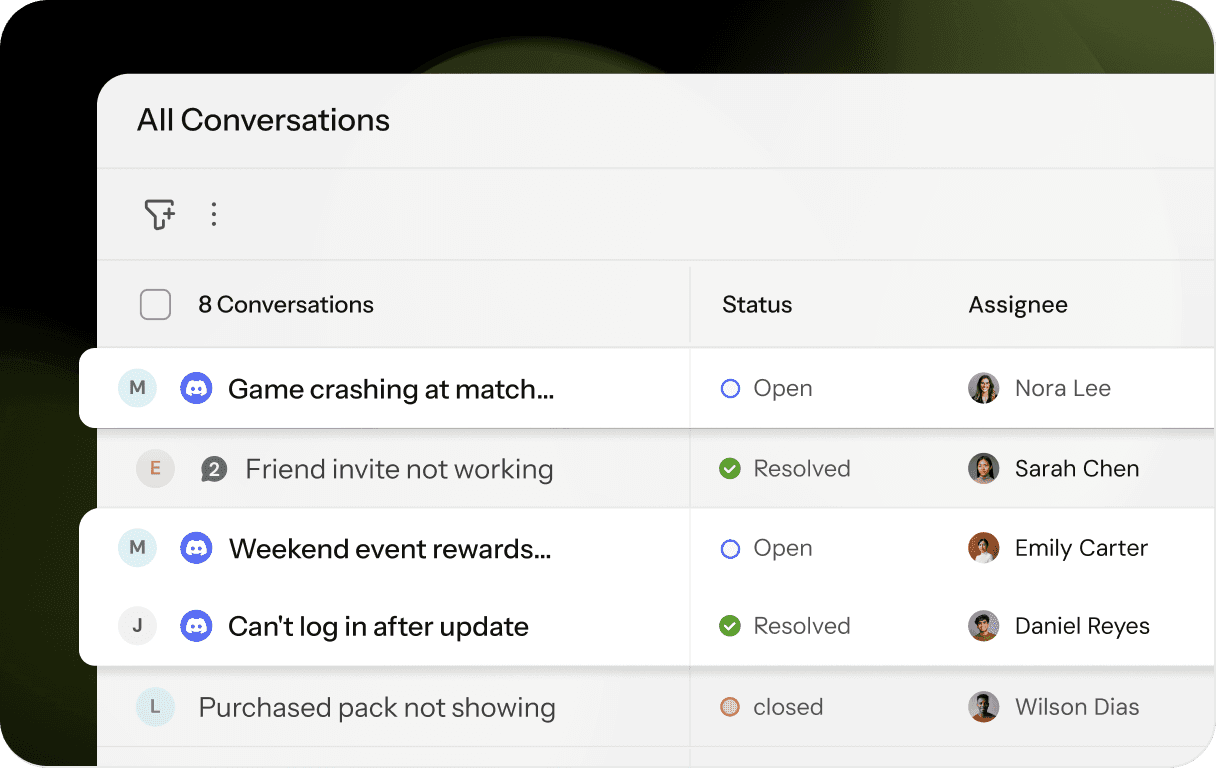Image resolution: width=1216 pixels, height=768 pixels.
Task: Click M avatar on Weekend event rewards row
Action: click(137, 548)
